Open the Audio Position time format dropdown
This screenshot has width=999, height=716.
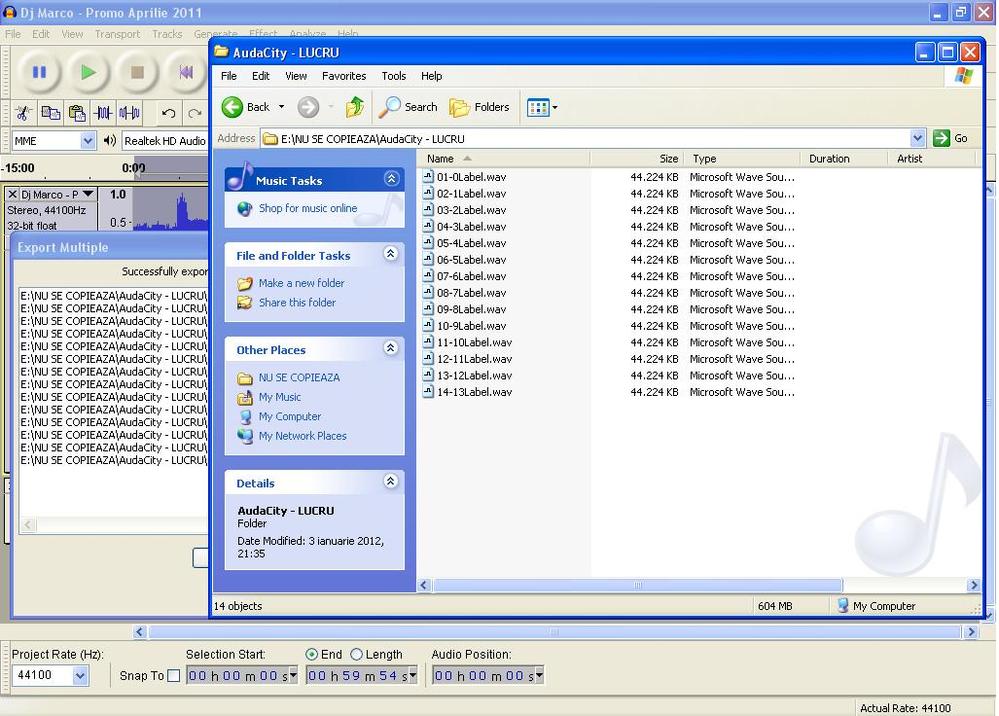[x=540, y=675]
